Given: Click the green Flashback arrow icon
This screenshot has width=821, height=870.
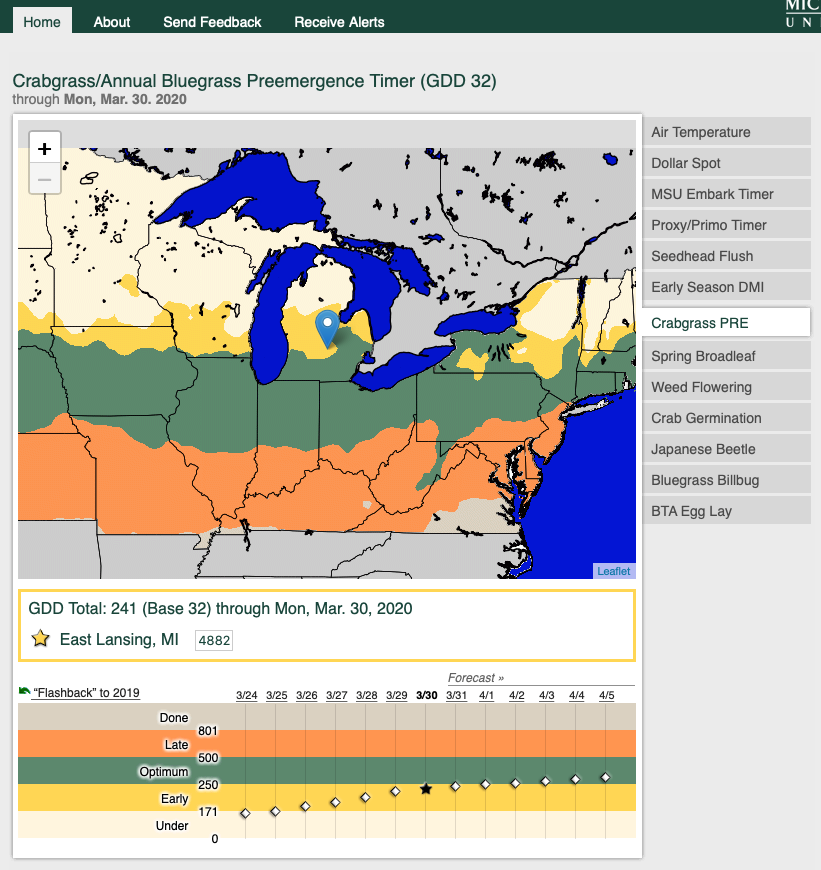Looking at the screenshot, I should coord(25,692).
